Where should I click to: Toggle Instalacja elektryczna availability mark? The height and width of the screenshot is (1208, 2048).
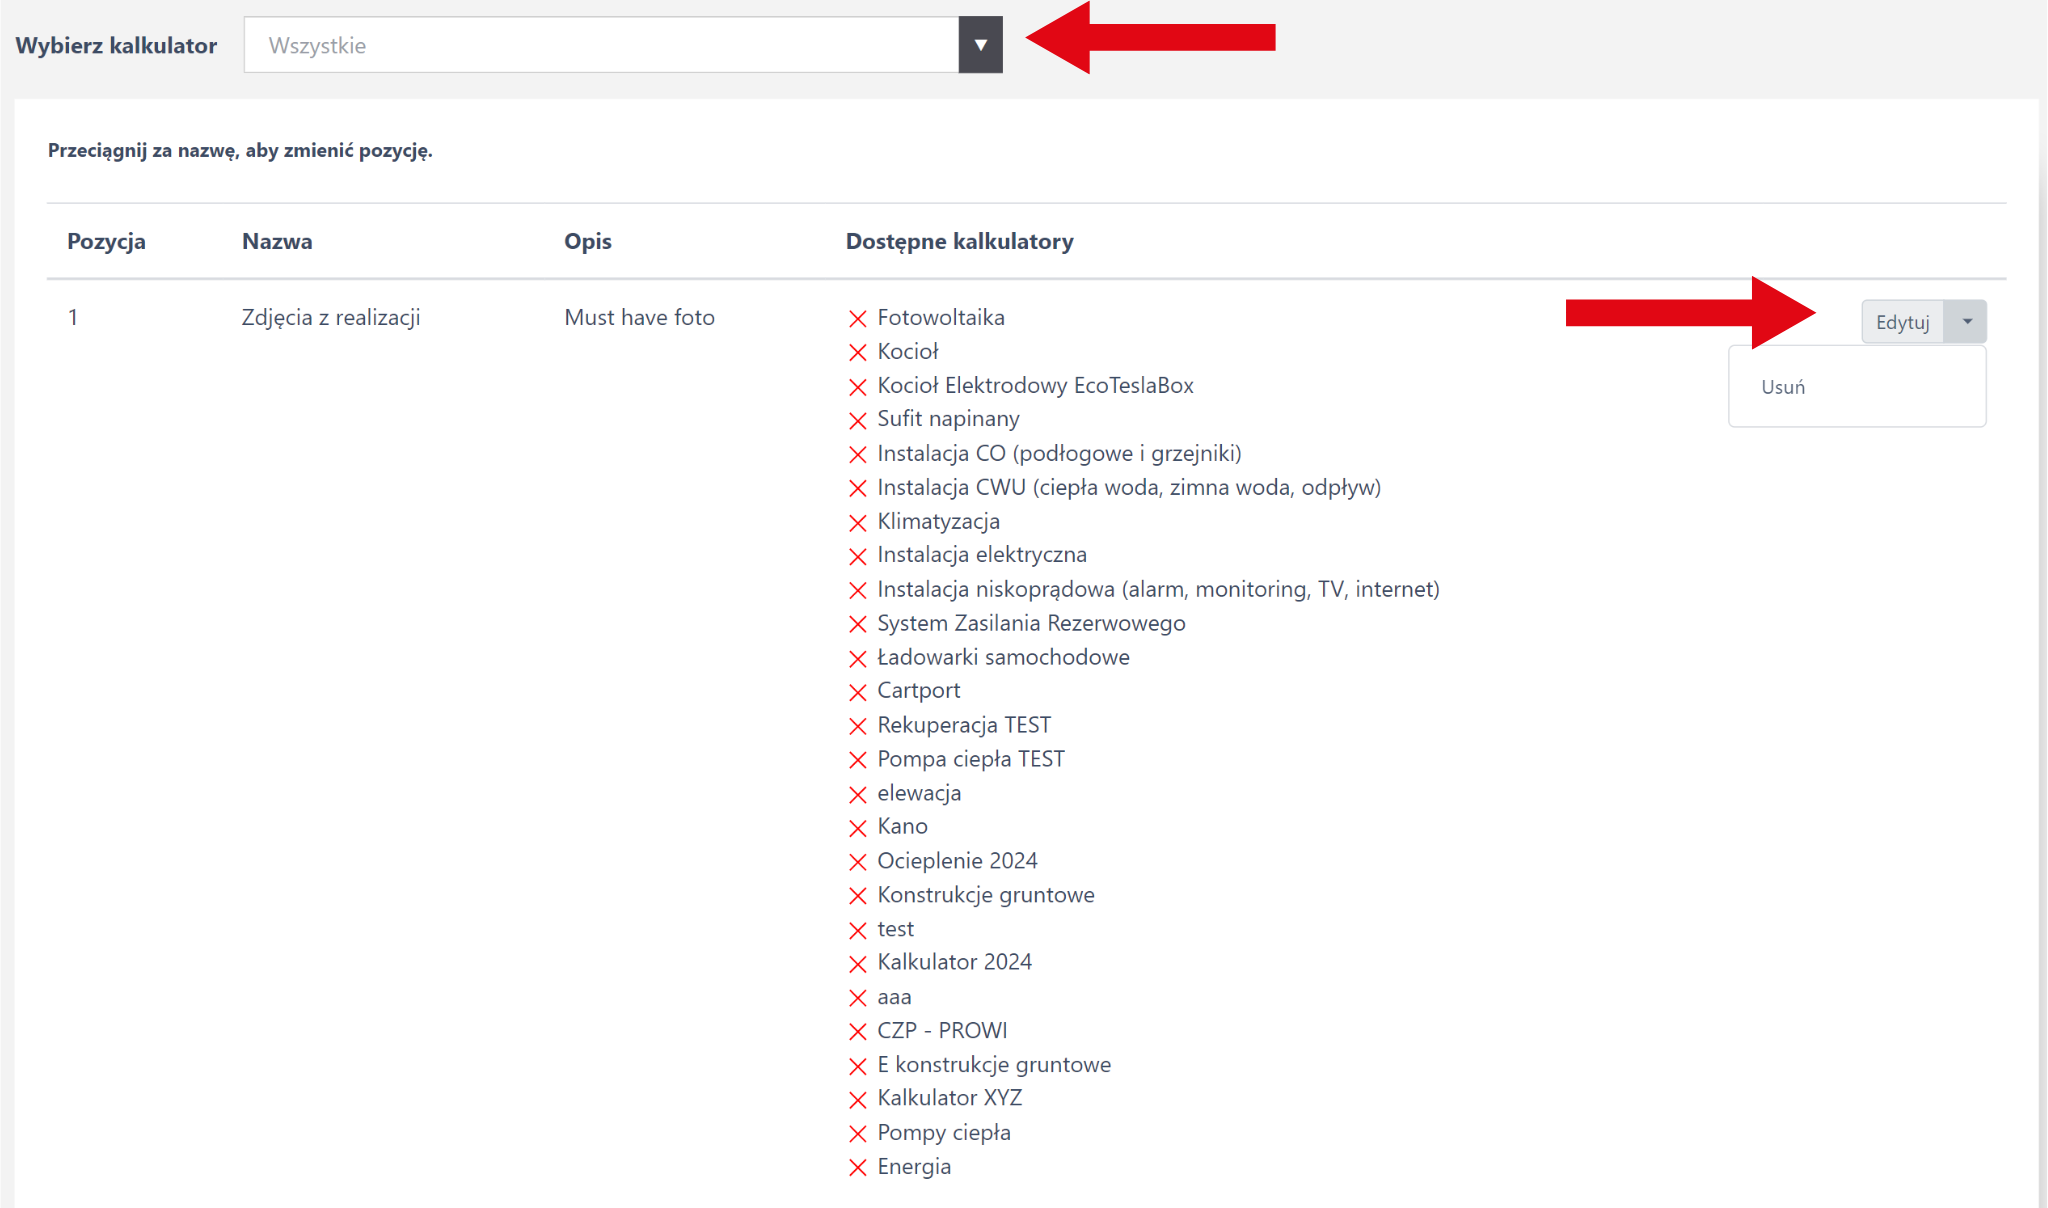coord(857,556)
